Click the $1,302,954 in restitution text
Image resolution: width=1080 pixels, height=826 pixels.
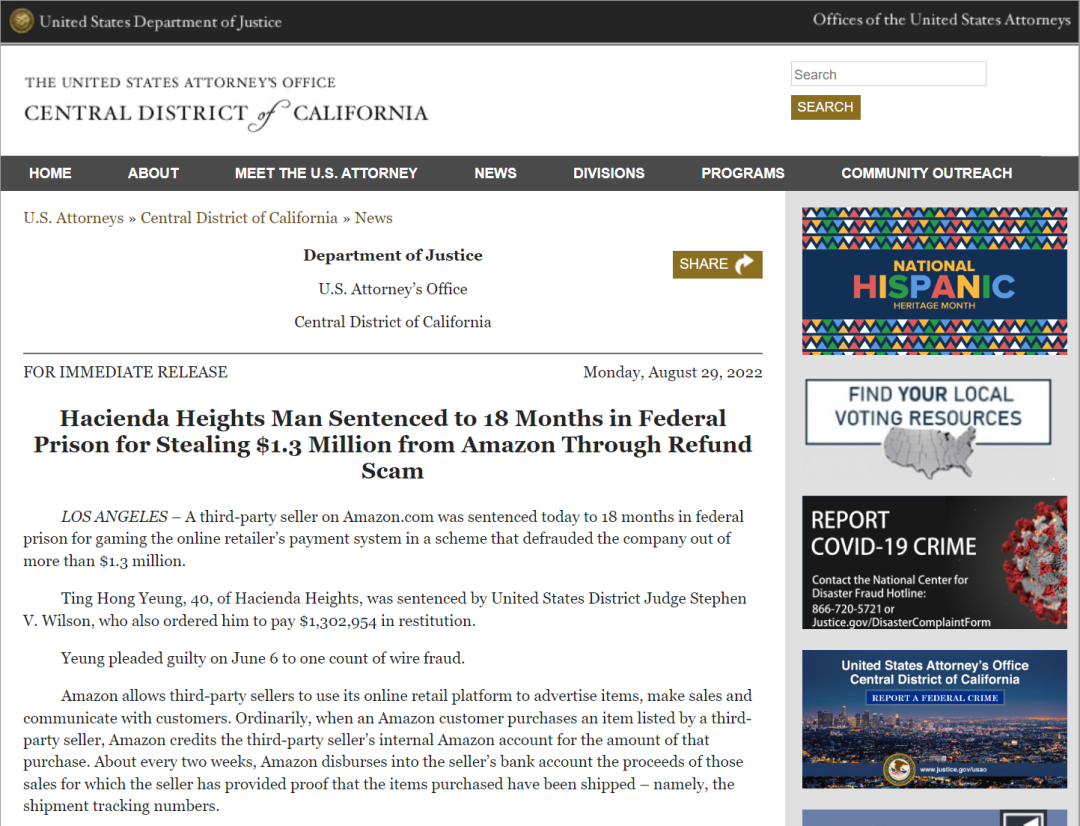(x=387, y=621)
